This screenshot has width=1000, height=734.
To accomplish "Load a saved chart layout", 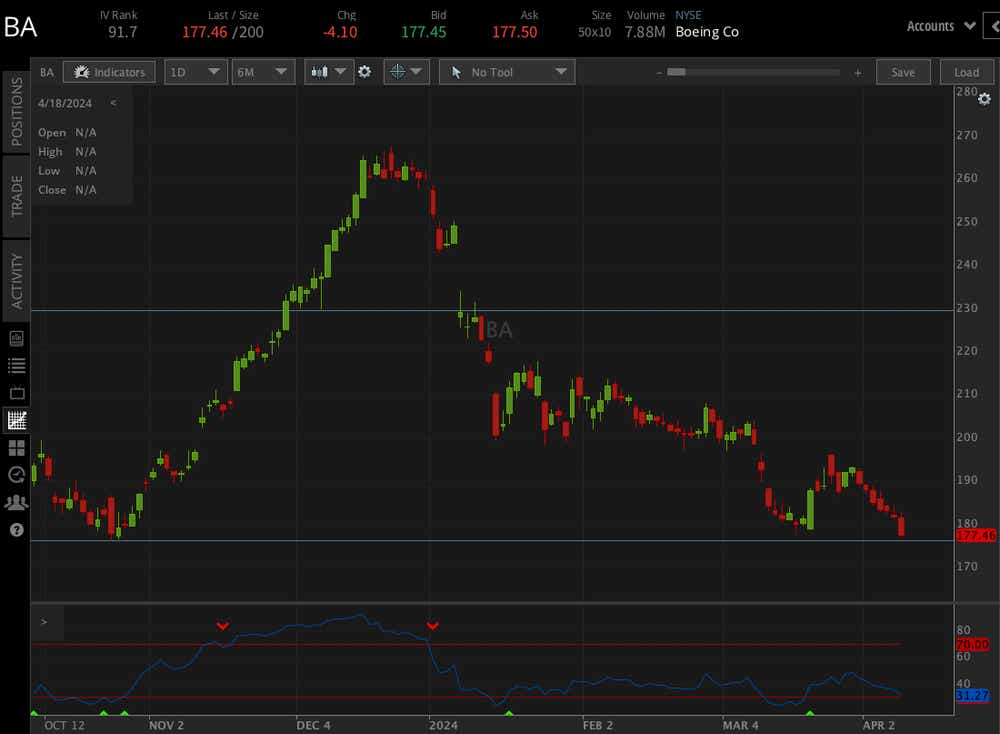I will click(967, 72).
